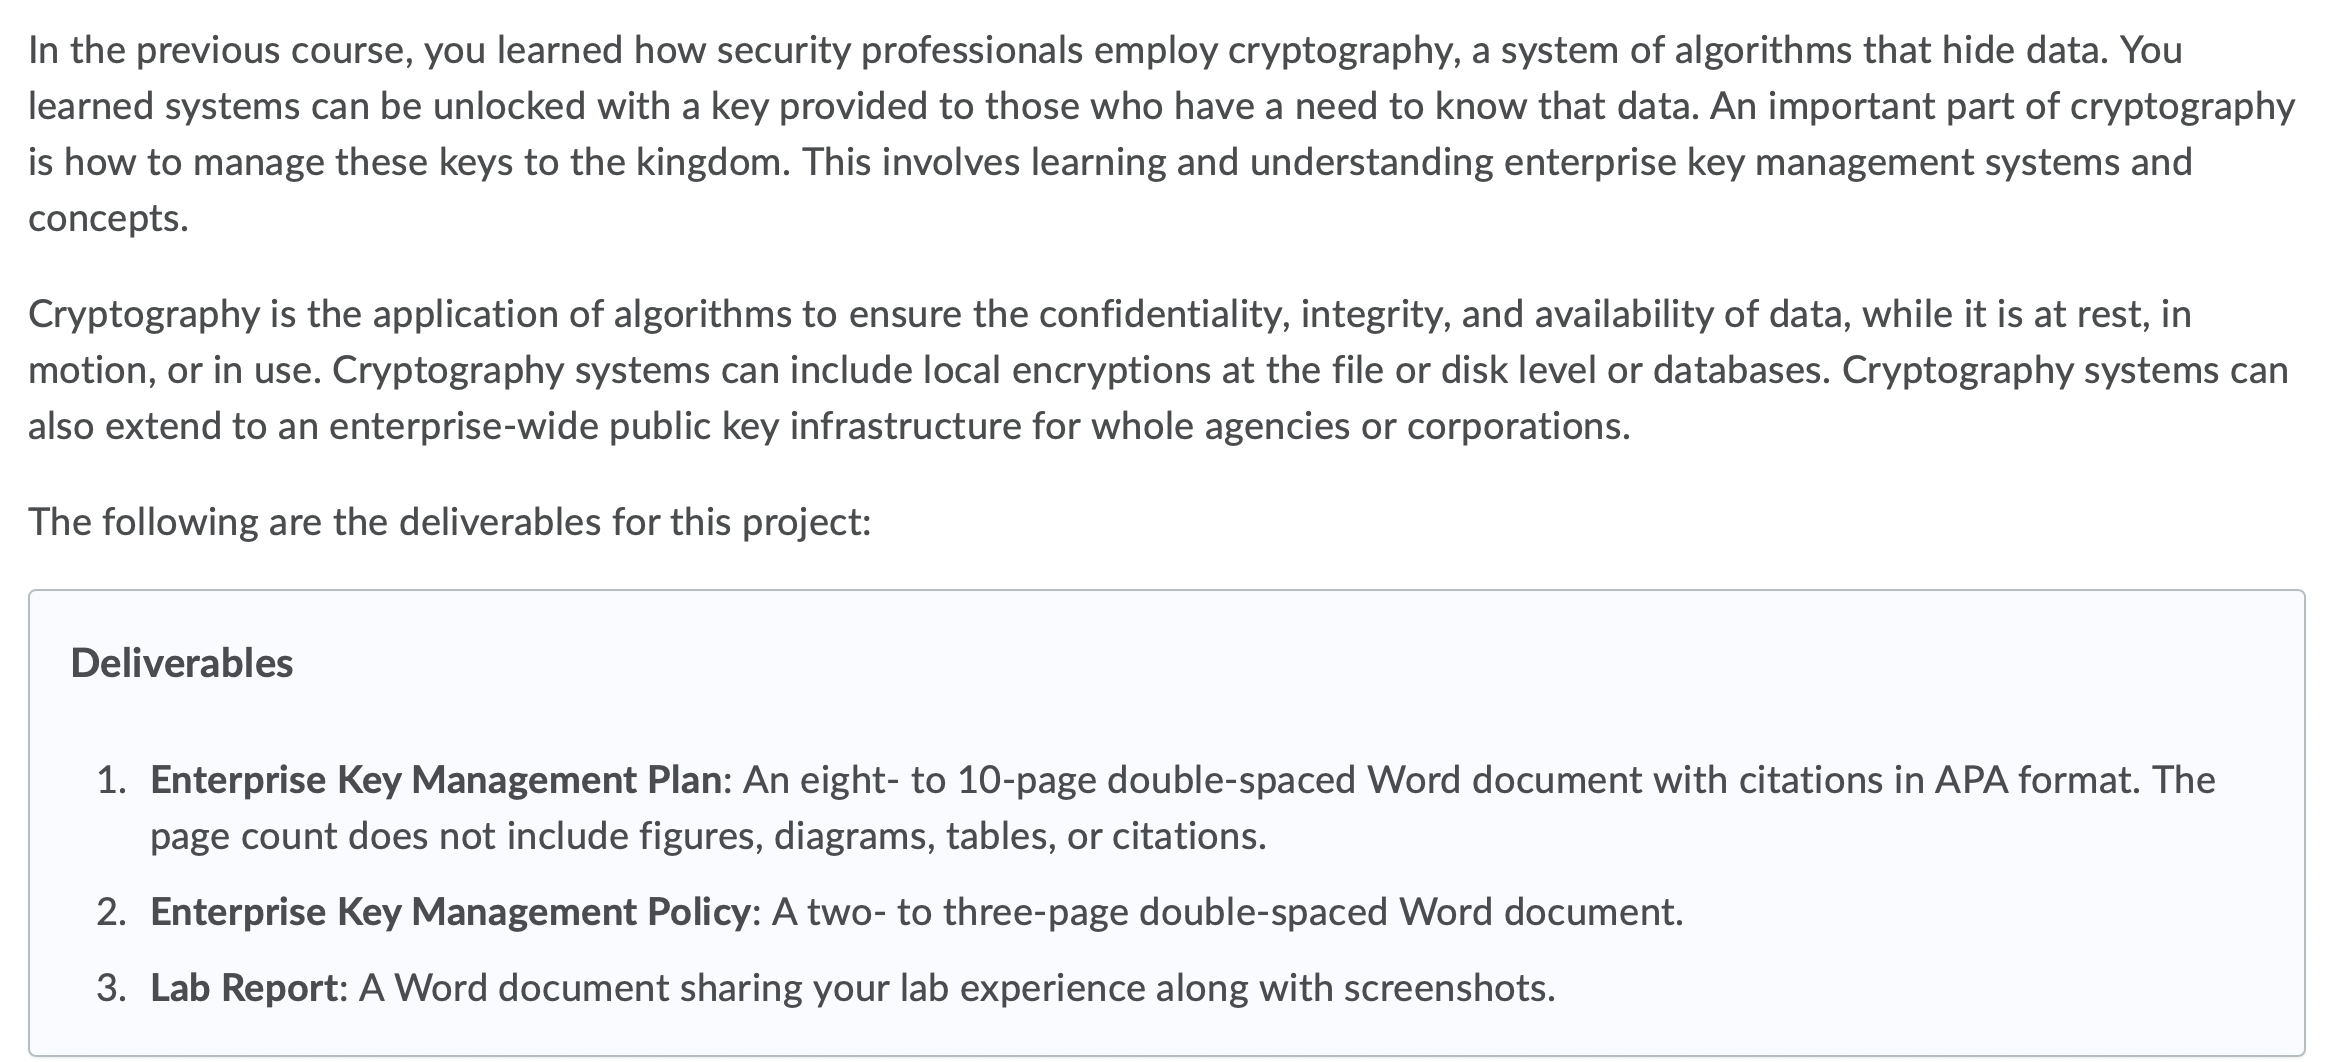Click the word "concepts." ending first paragraph

click(108, 217)
